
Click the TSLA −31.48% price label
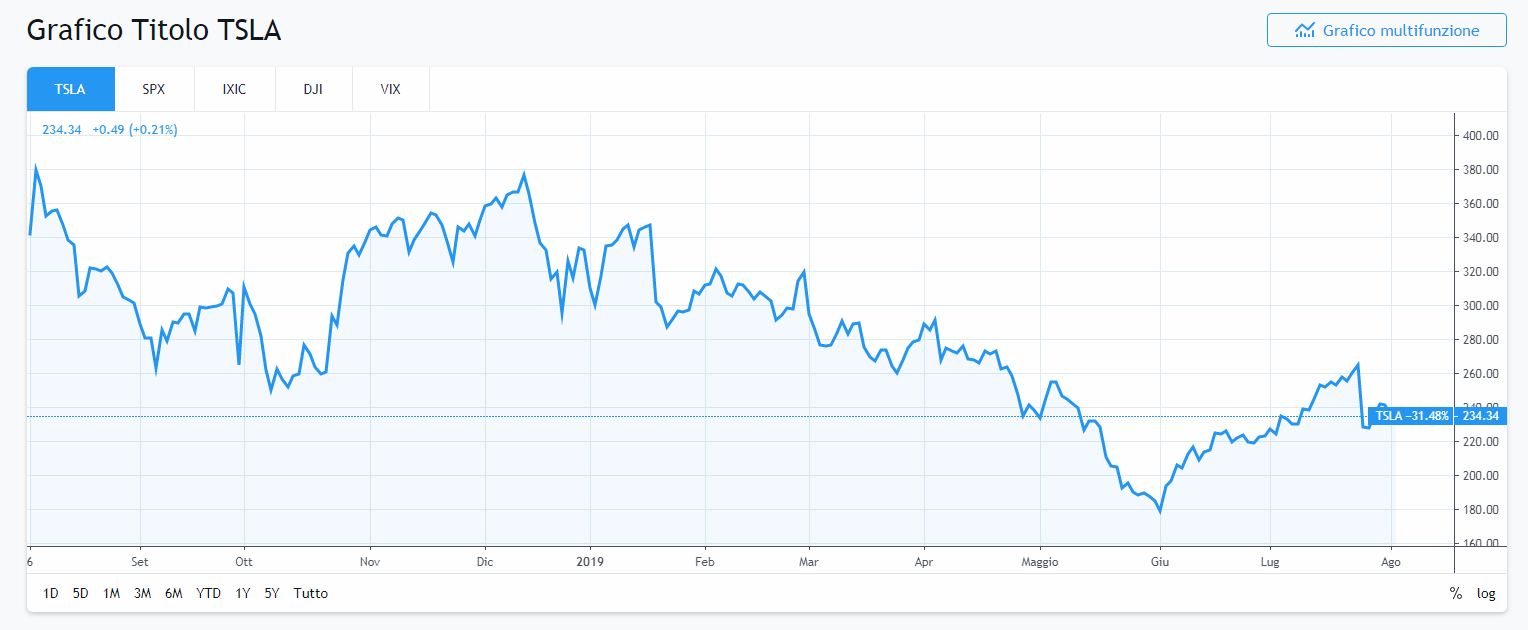tap(1411, 416)
